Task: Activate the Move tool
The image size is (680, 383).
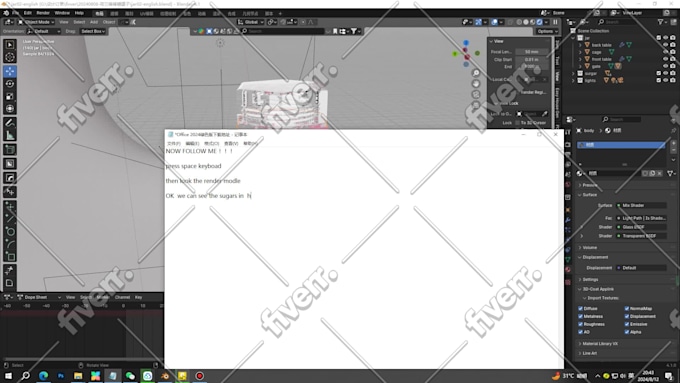Action: coord(10,71)
